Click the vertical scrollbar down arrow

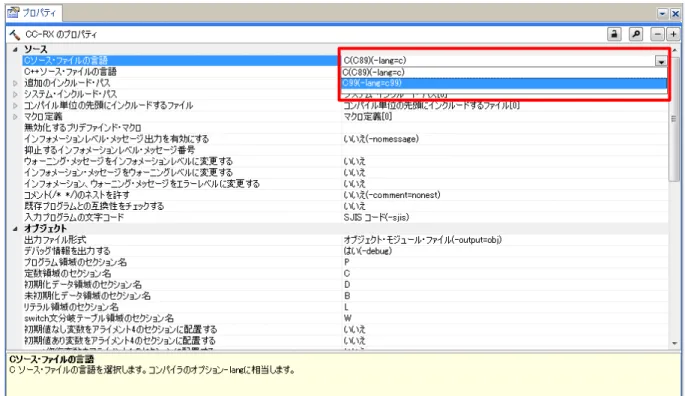(675, 344)
